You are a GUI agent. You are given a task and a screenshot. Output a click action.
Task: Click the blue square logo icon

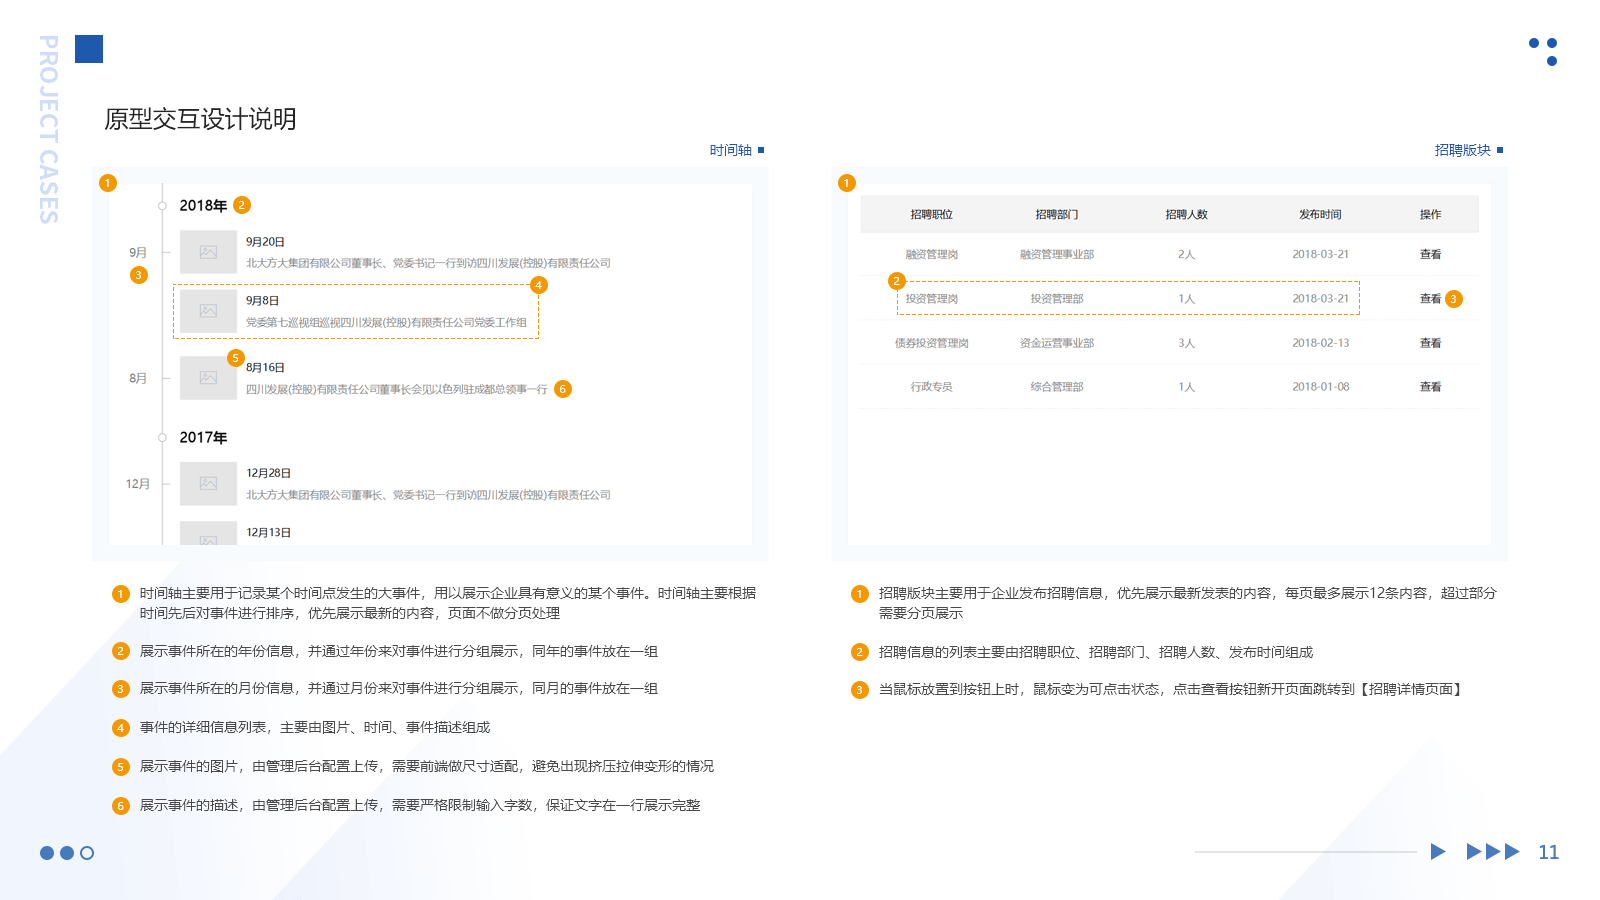tap(89, 49)
